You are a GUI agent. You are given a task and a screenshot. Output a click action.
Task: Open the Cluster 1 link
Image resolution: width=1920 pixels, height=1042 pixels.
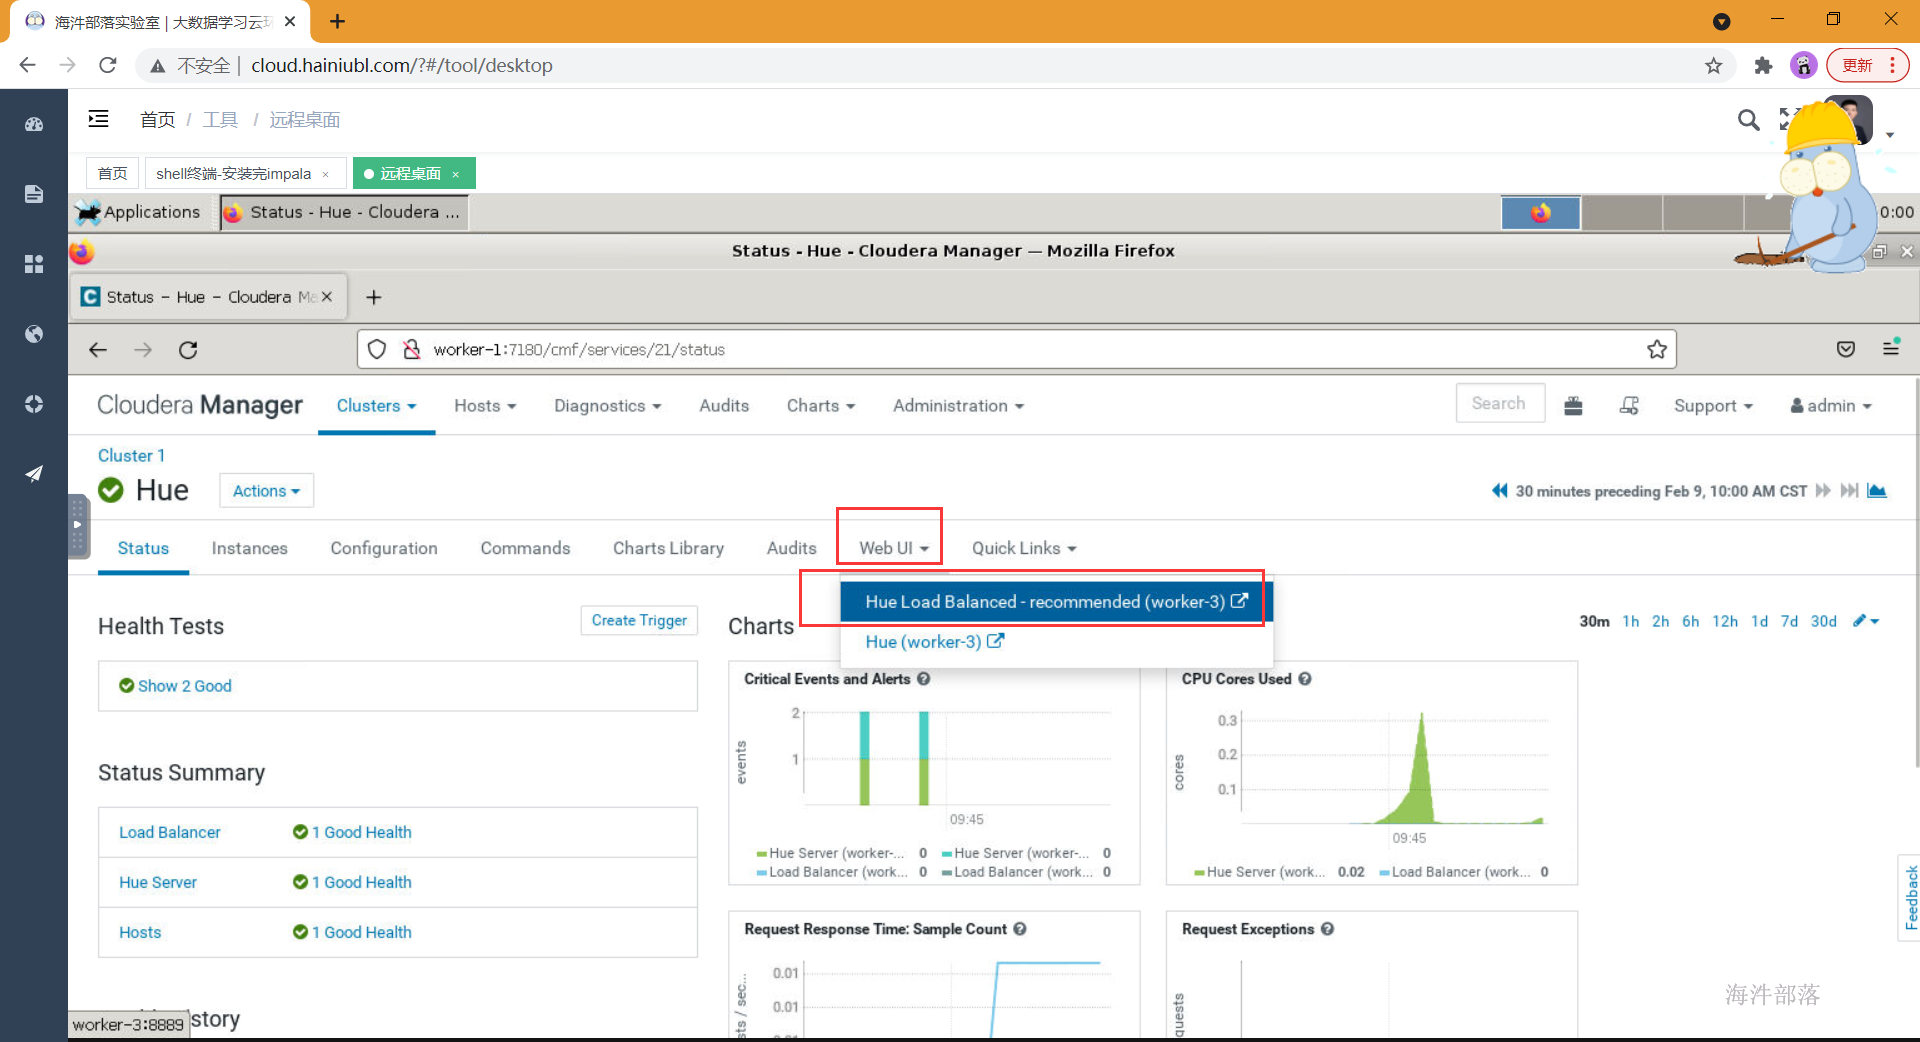[131, 455]
